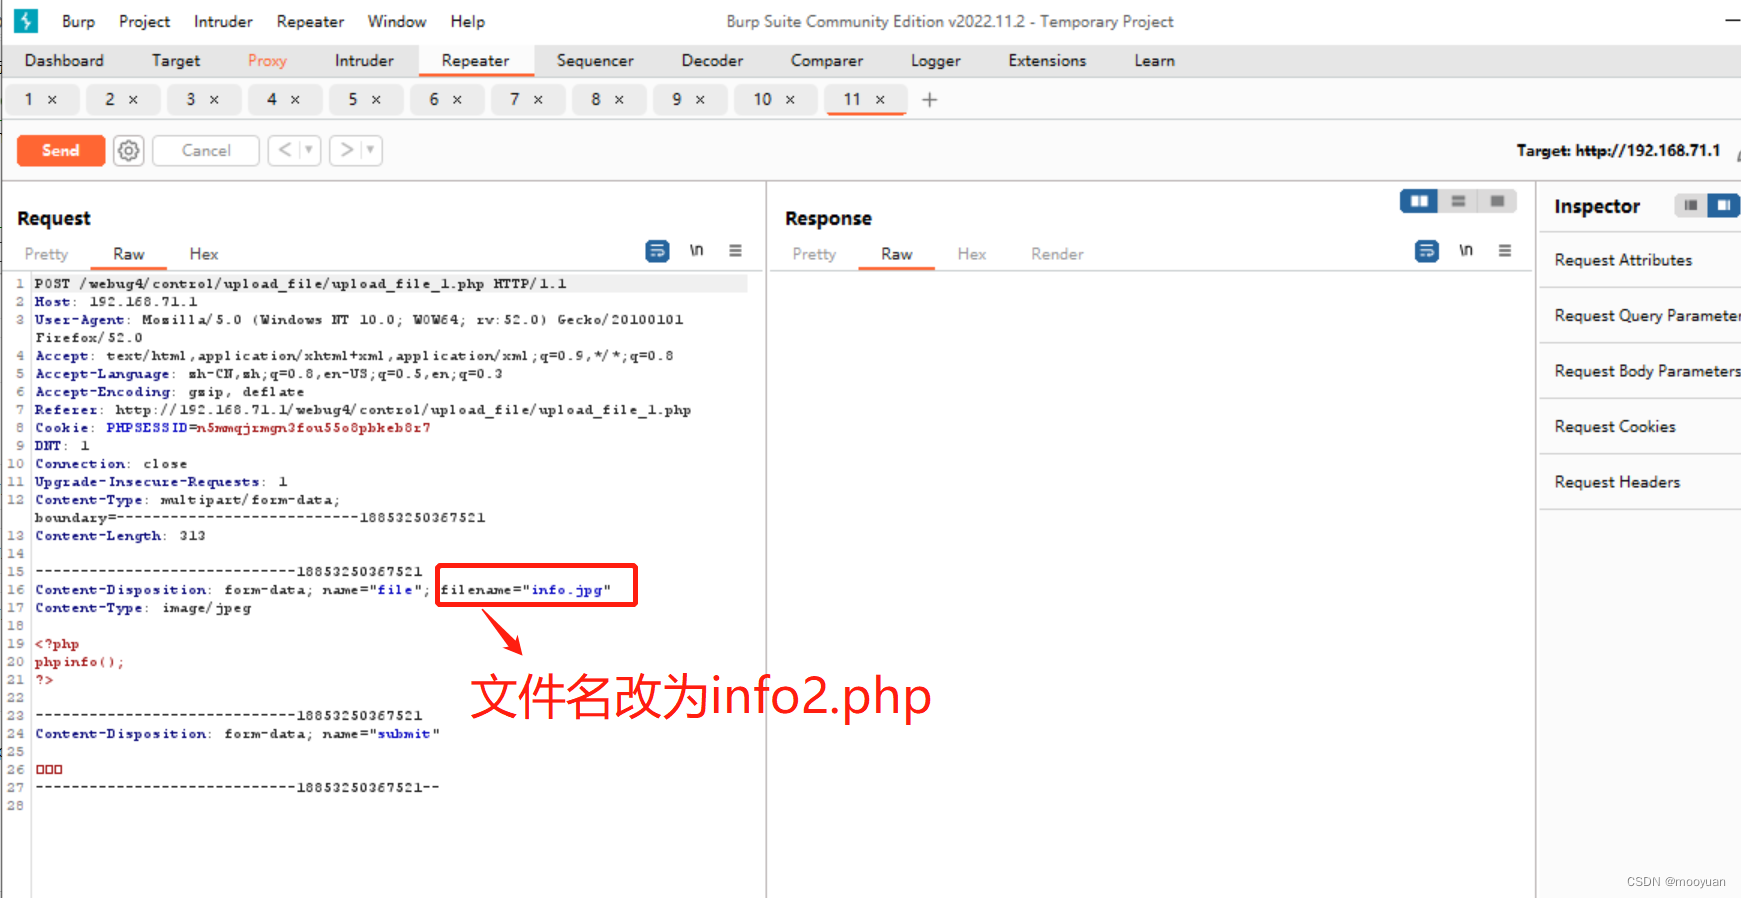Show Response in Pretty view

814,254
